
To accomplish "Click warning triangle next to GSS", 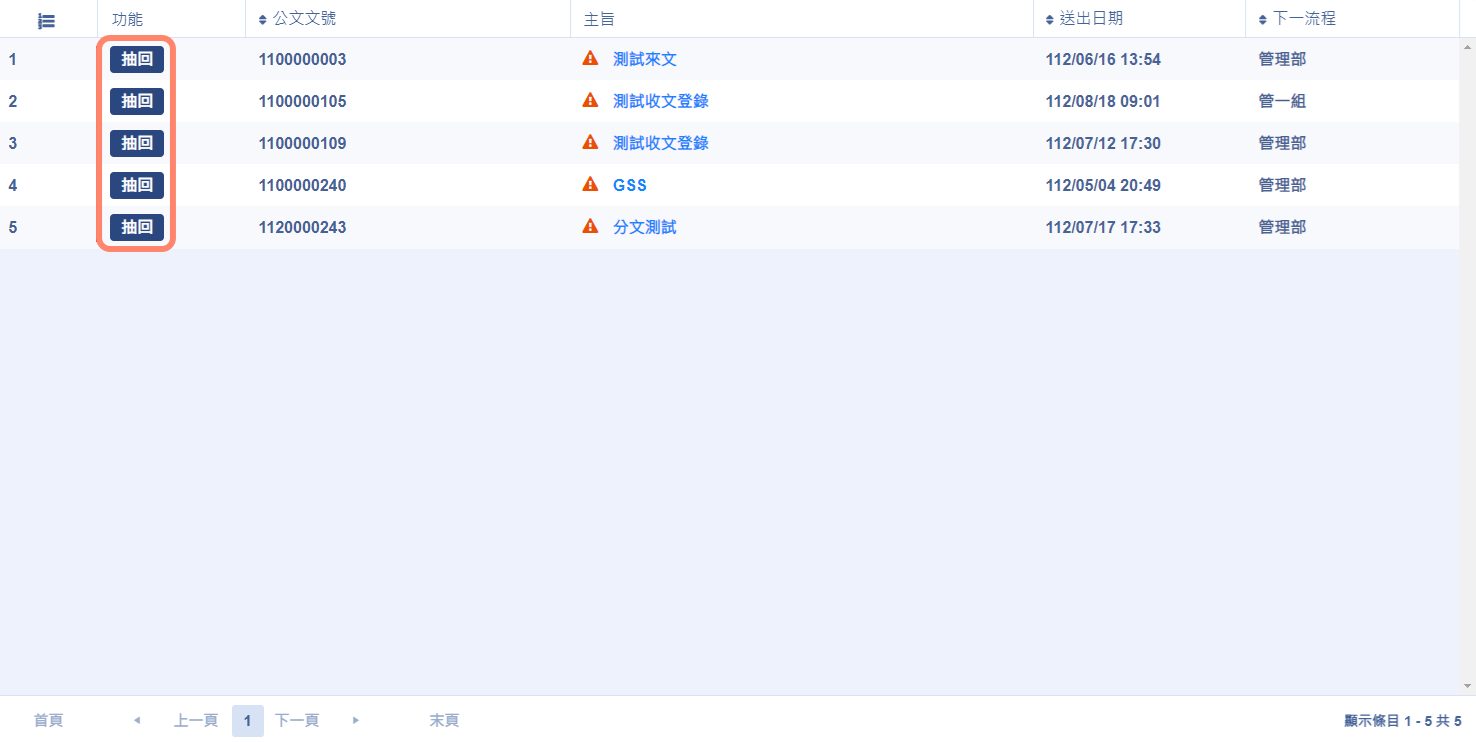I will pyautogui.click(x=590, y=185).
